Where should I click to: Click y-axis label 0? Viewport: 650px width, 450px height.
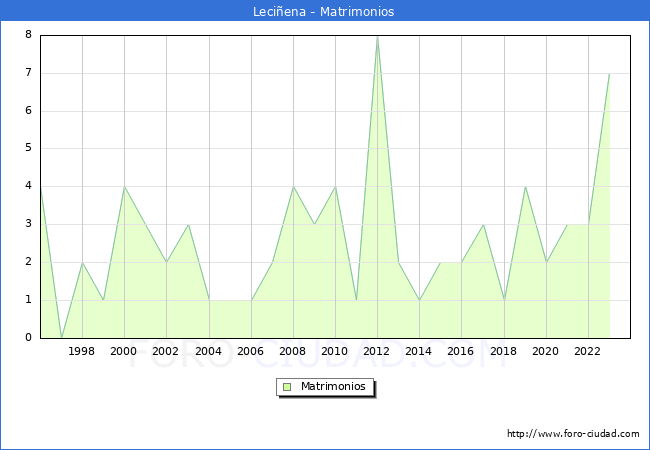28,337
